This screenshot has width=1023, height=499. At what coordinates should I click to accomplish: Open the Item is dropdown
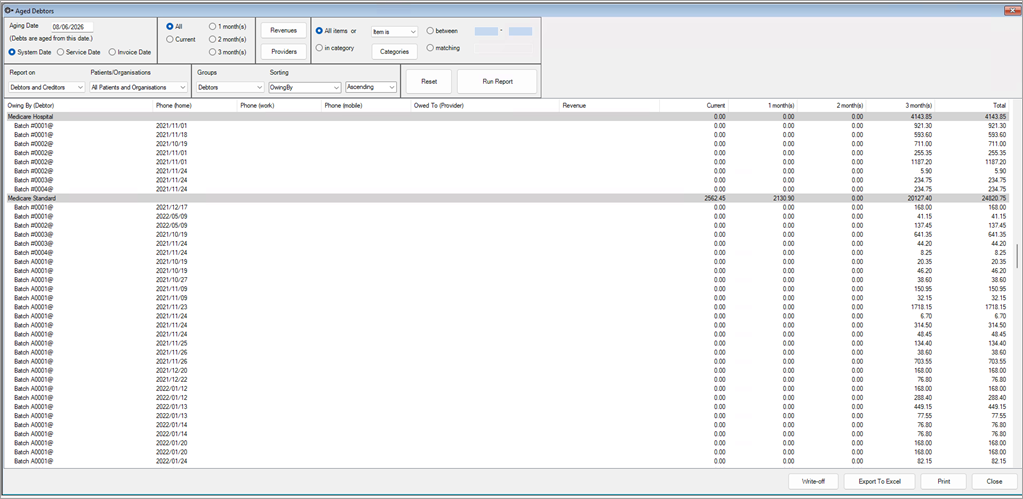click(394, 31)
